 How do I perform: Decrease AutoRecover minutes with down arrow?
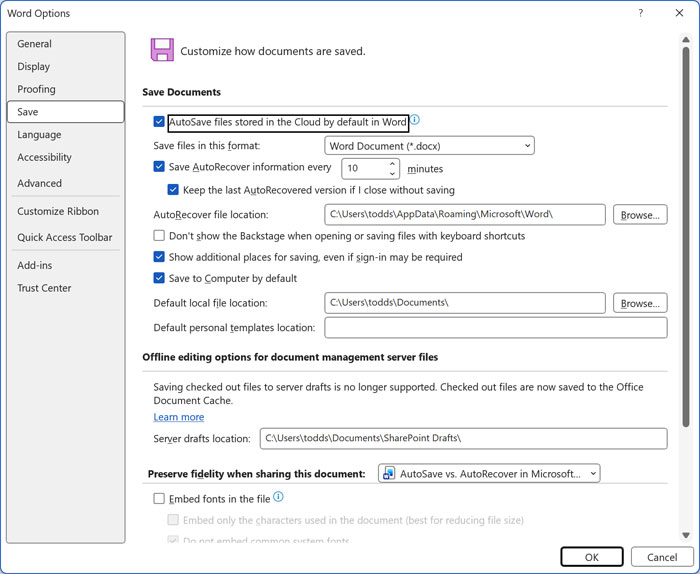click(392, 174)
